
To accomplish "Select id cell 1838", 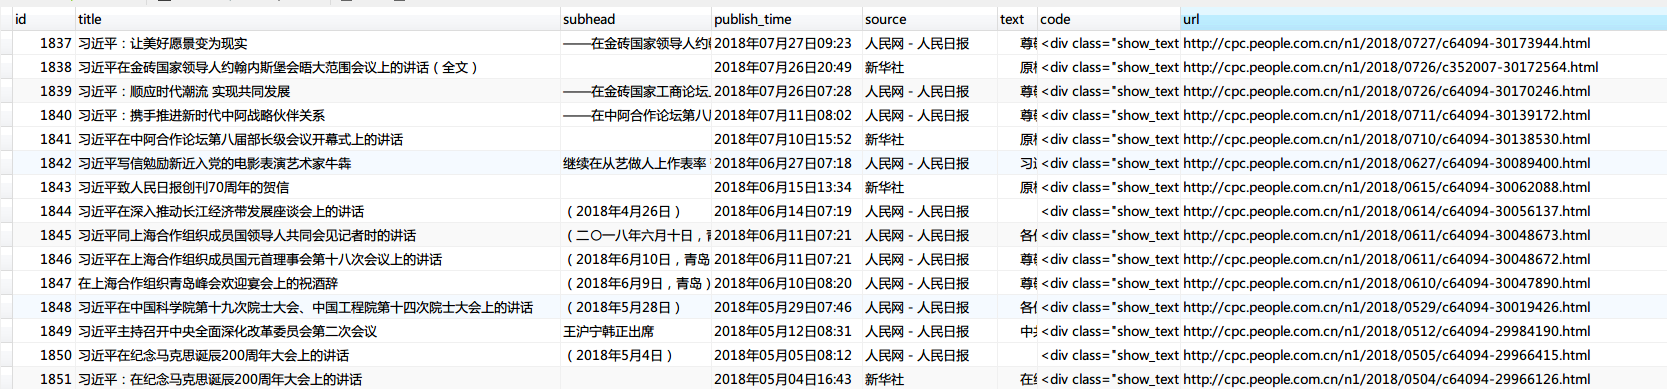I will (x=56, y=67).
